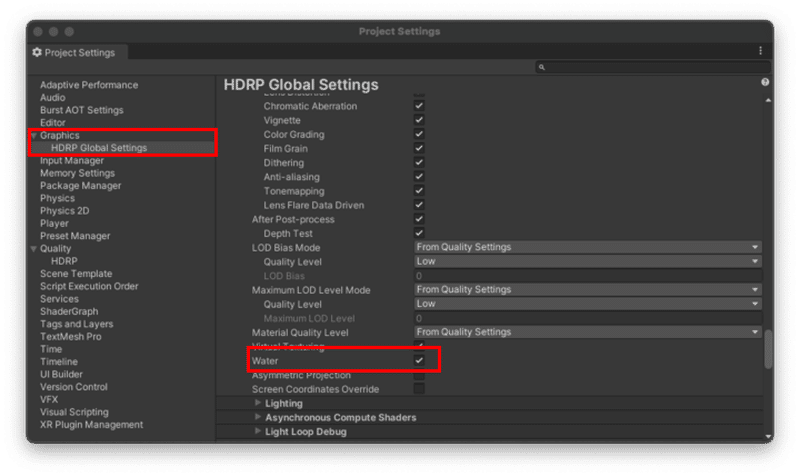Select the VFX category

[49, 399]
